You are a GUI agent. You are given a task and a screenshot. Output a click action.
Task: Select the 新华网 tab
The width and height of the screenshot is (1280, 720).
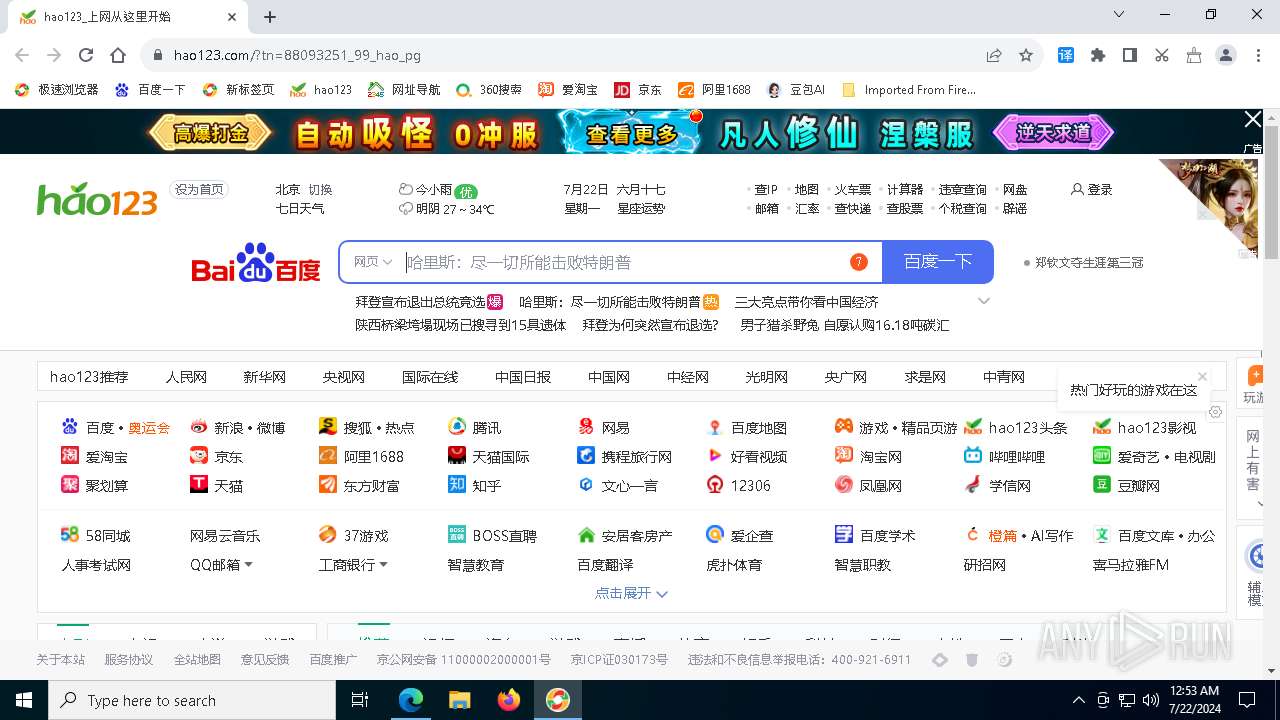(265, 377)
